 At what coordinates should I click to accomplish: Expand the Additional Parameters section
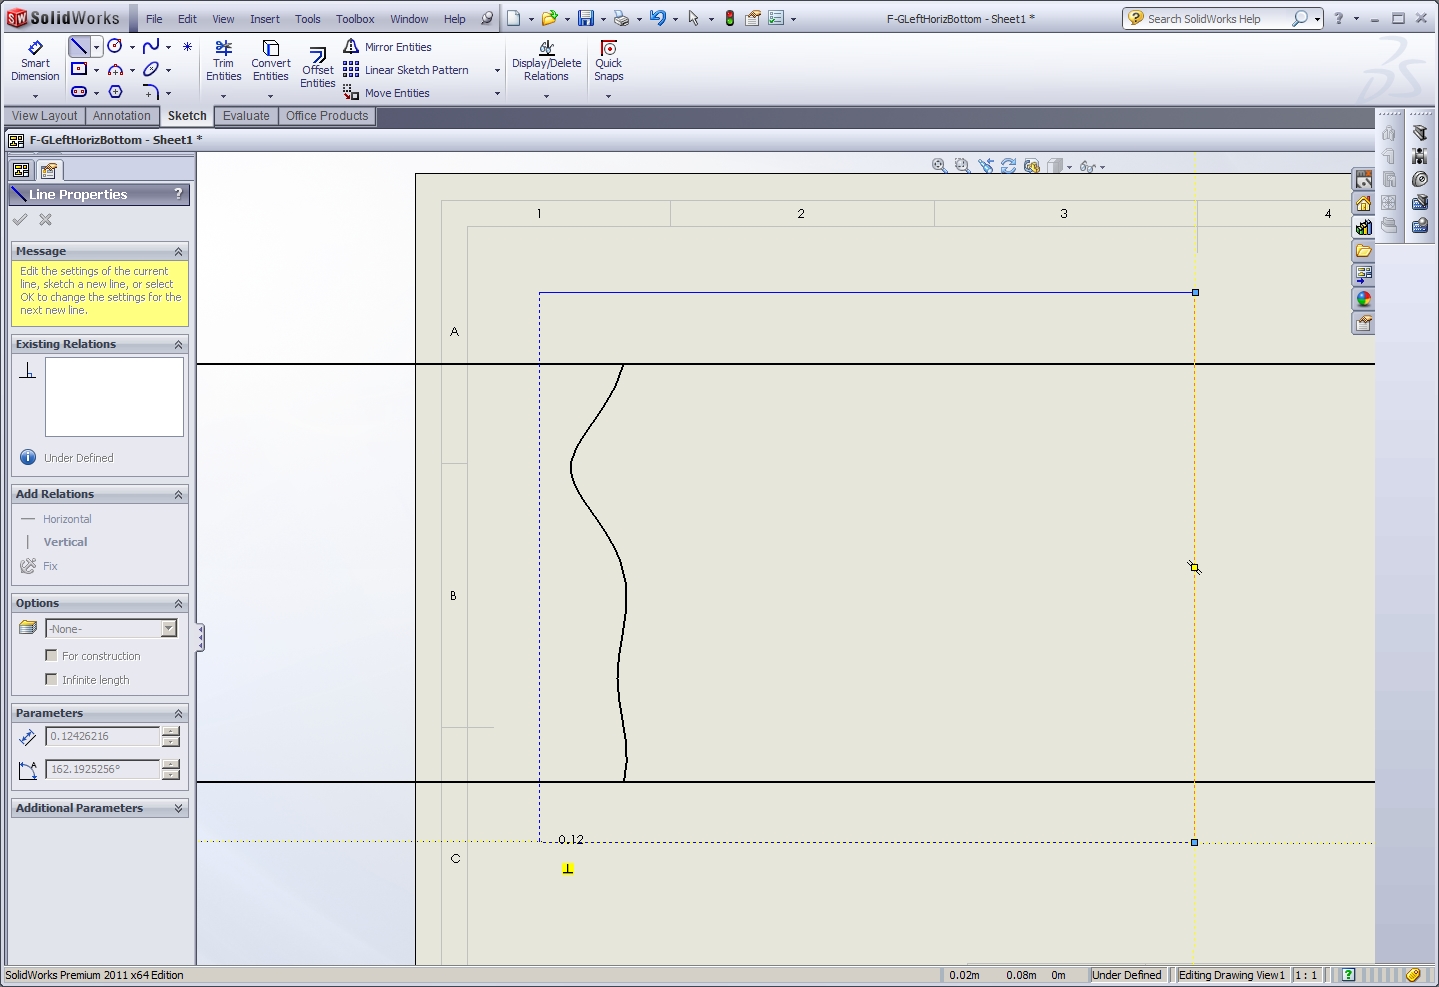coord(178,808)
